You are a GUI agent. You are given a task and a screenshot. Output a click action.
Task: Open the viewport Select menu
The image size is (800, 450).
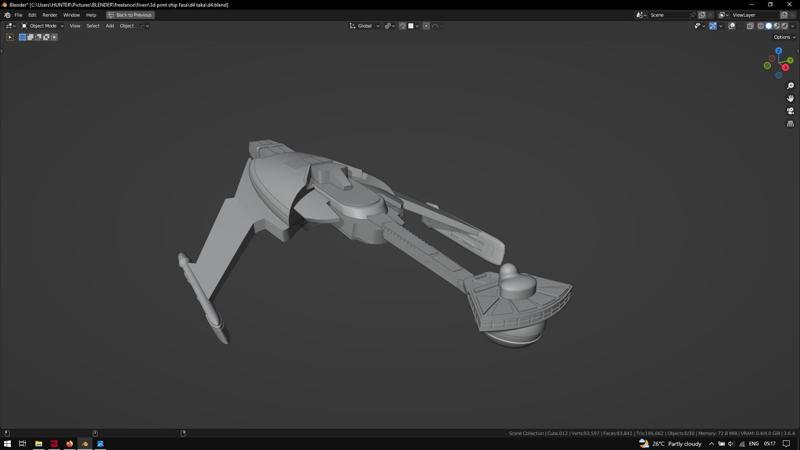point(93,26)
